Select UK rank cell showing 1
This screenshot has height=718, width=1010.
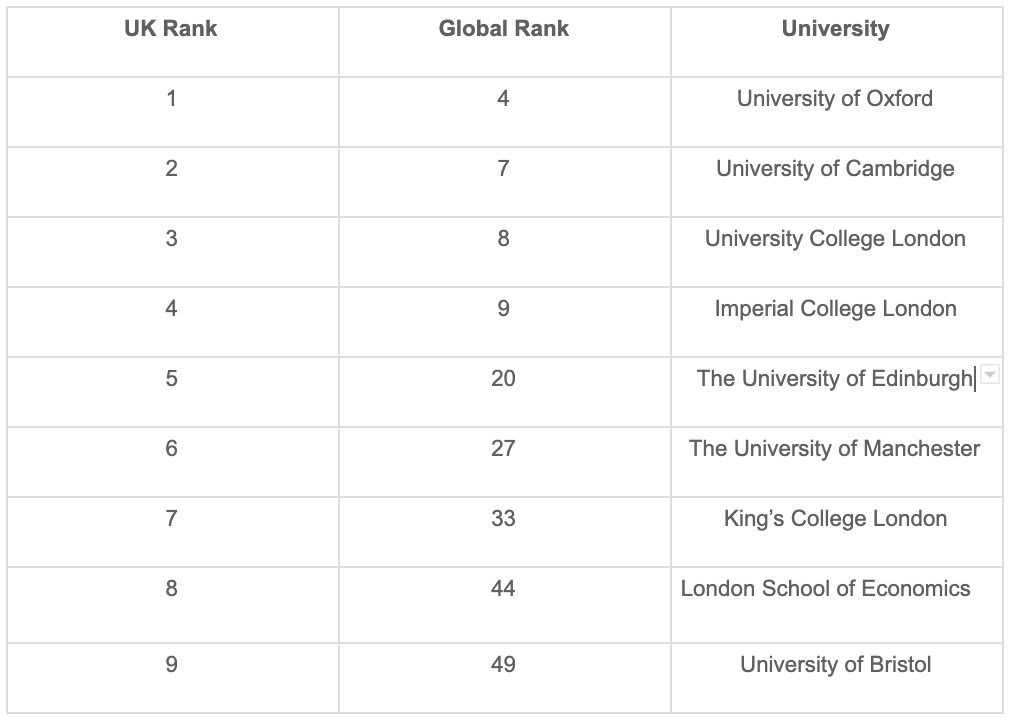(x=173, y=112)
